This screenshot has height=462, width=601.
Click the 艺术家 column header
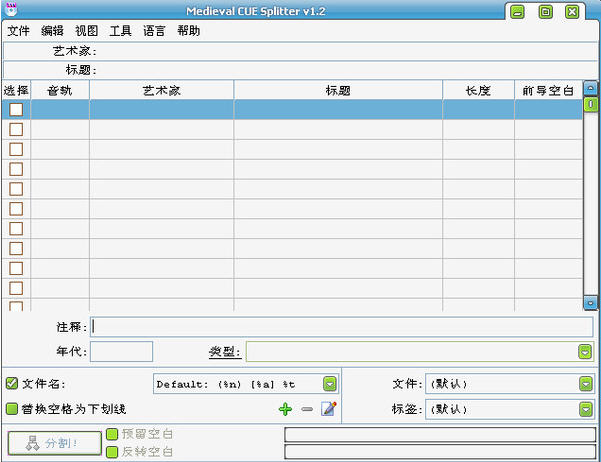click(x=161, y=90)
